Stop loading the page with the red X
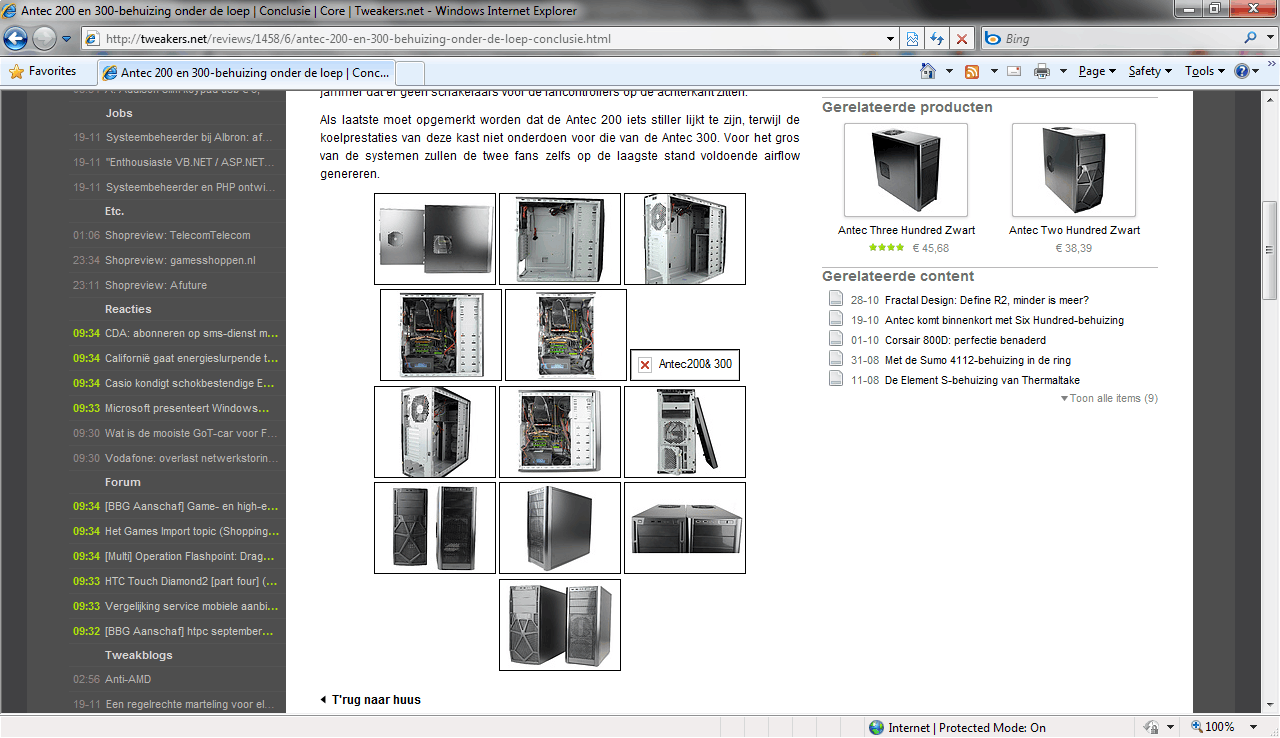The image size is (1280, 738). (x=961, y=39)
